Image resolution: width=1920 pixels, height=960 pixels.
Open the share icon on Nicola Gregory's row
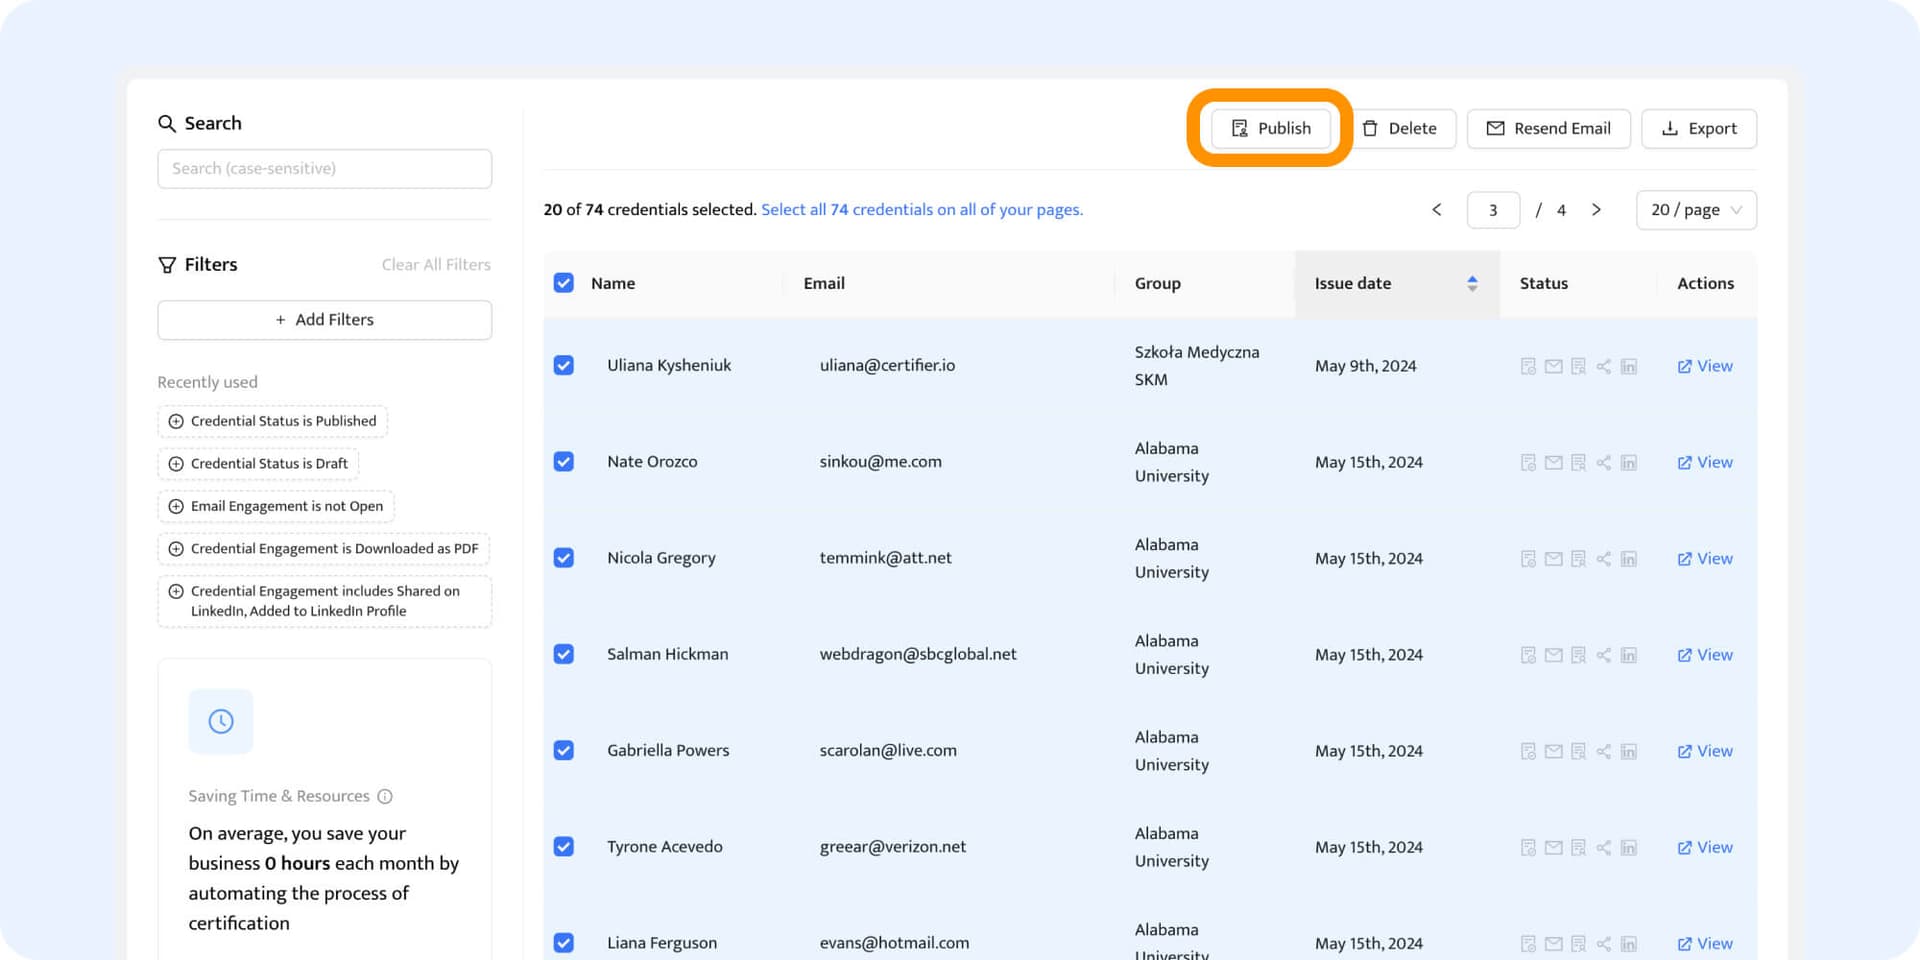pos(1603,558)
